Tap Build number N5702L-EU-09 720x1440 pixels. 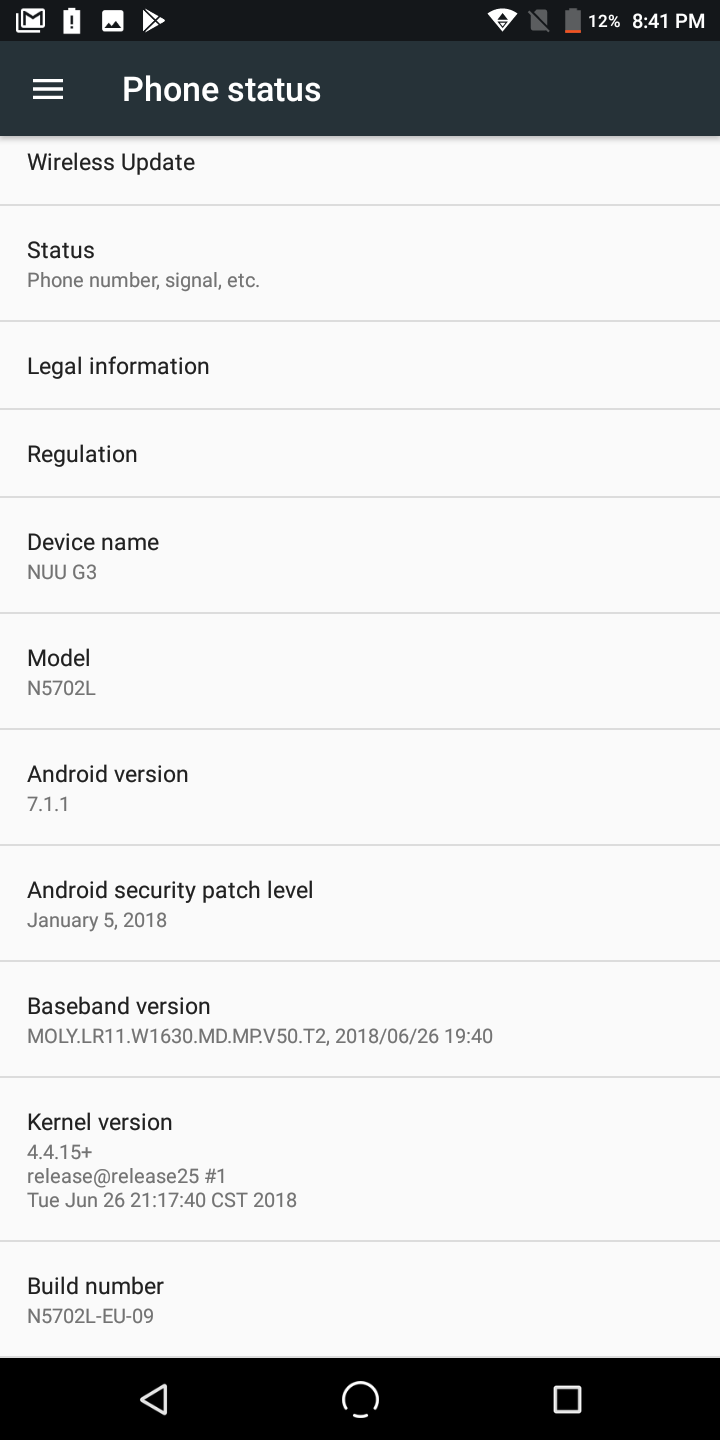coord(360,1300)
